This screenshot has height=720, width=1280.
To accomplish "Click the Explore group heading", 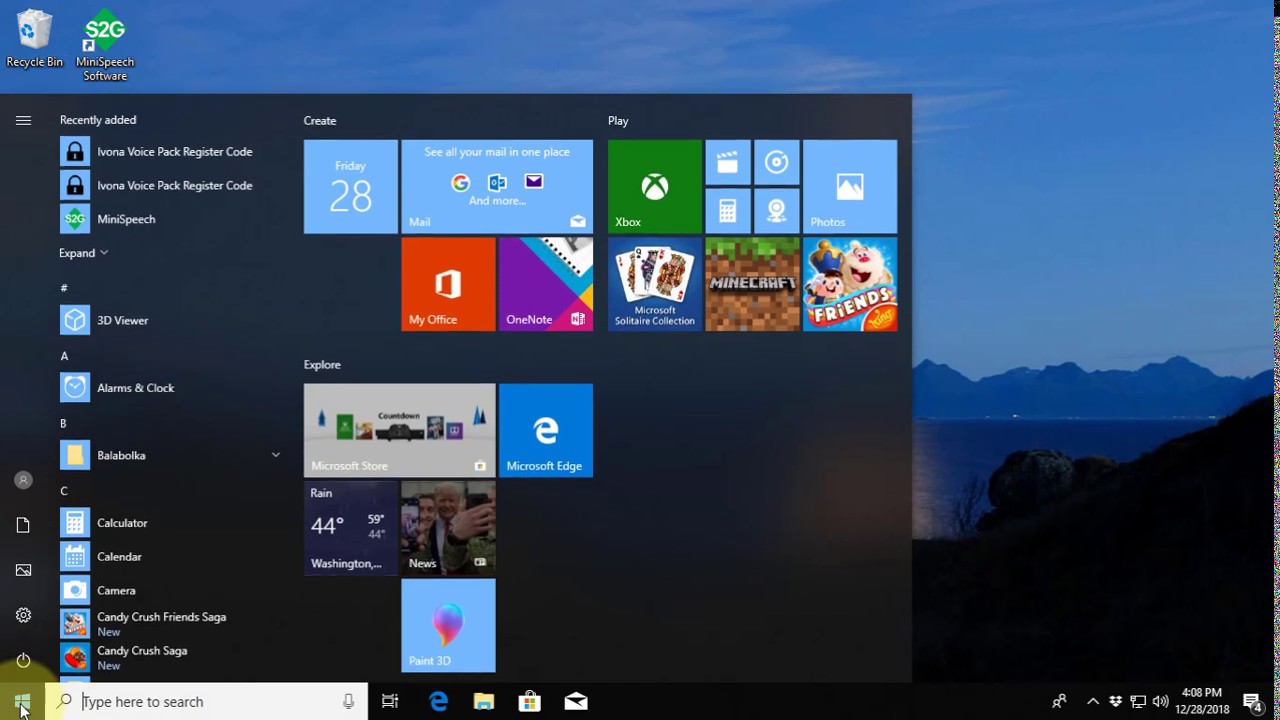I will click(322, 365).
